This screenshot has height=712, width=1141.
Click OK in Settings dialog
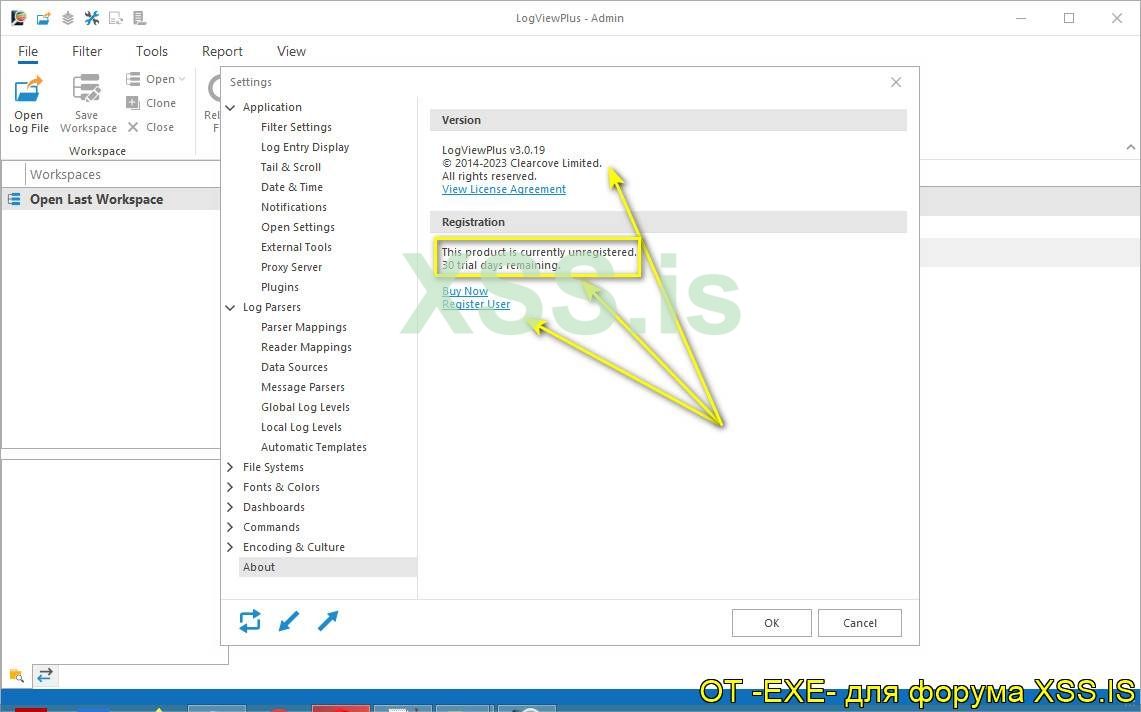coord(771,623)
